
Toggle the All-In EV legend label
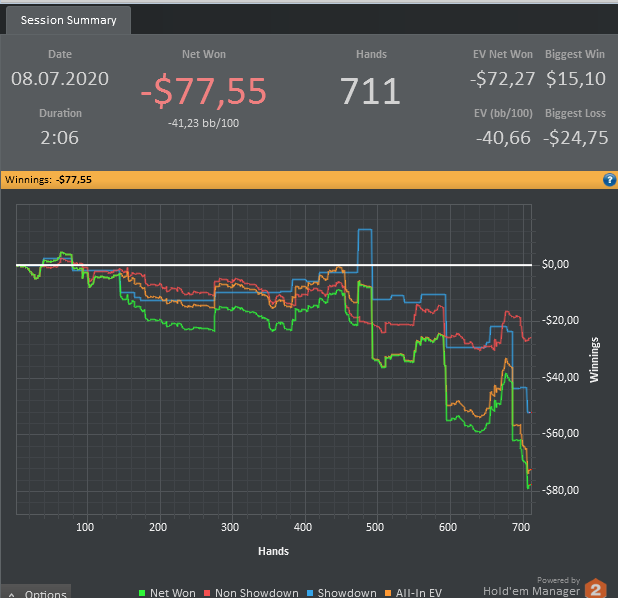point(419,593)
